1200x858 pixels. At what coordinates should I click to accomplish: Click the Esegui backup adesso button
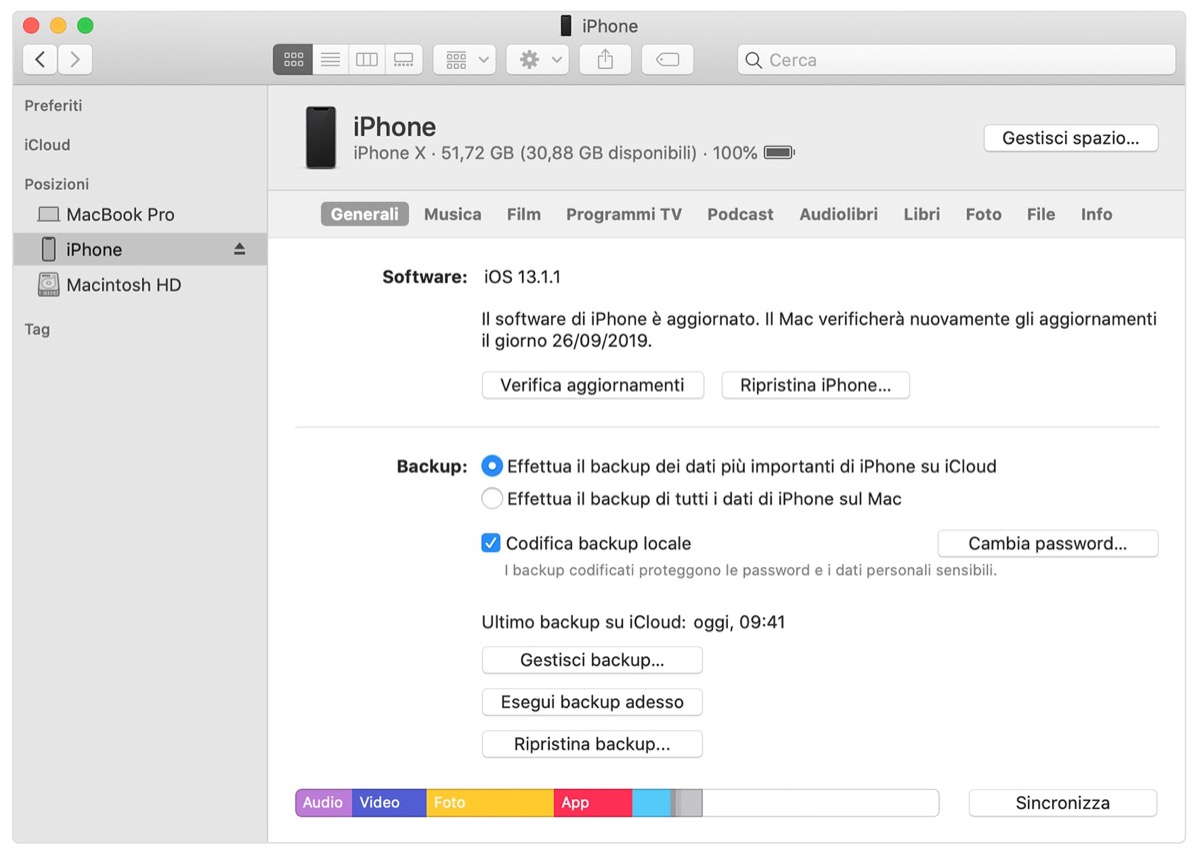point(592,702)
